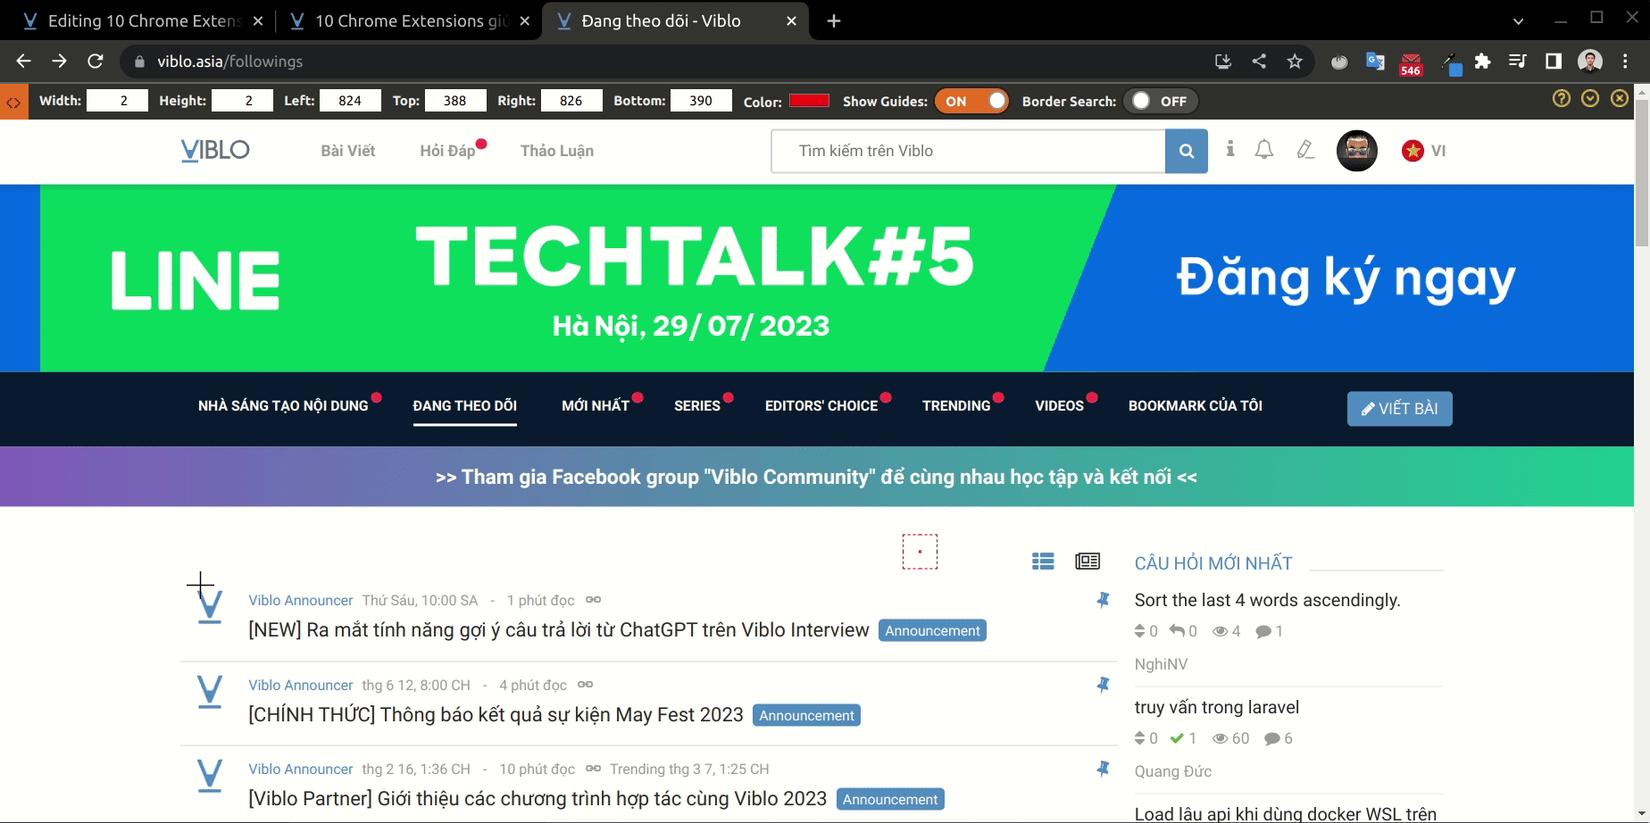Toggle the Chrome side panel

point(1553,61)
